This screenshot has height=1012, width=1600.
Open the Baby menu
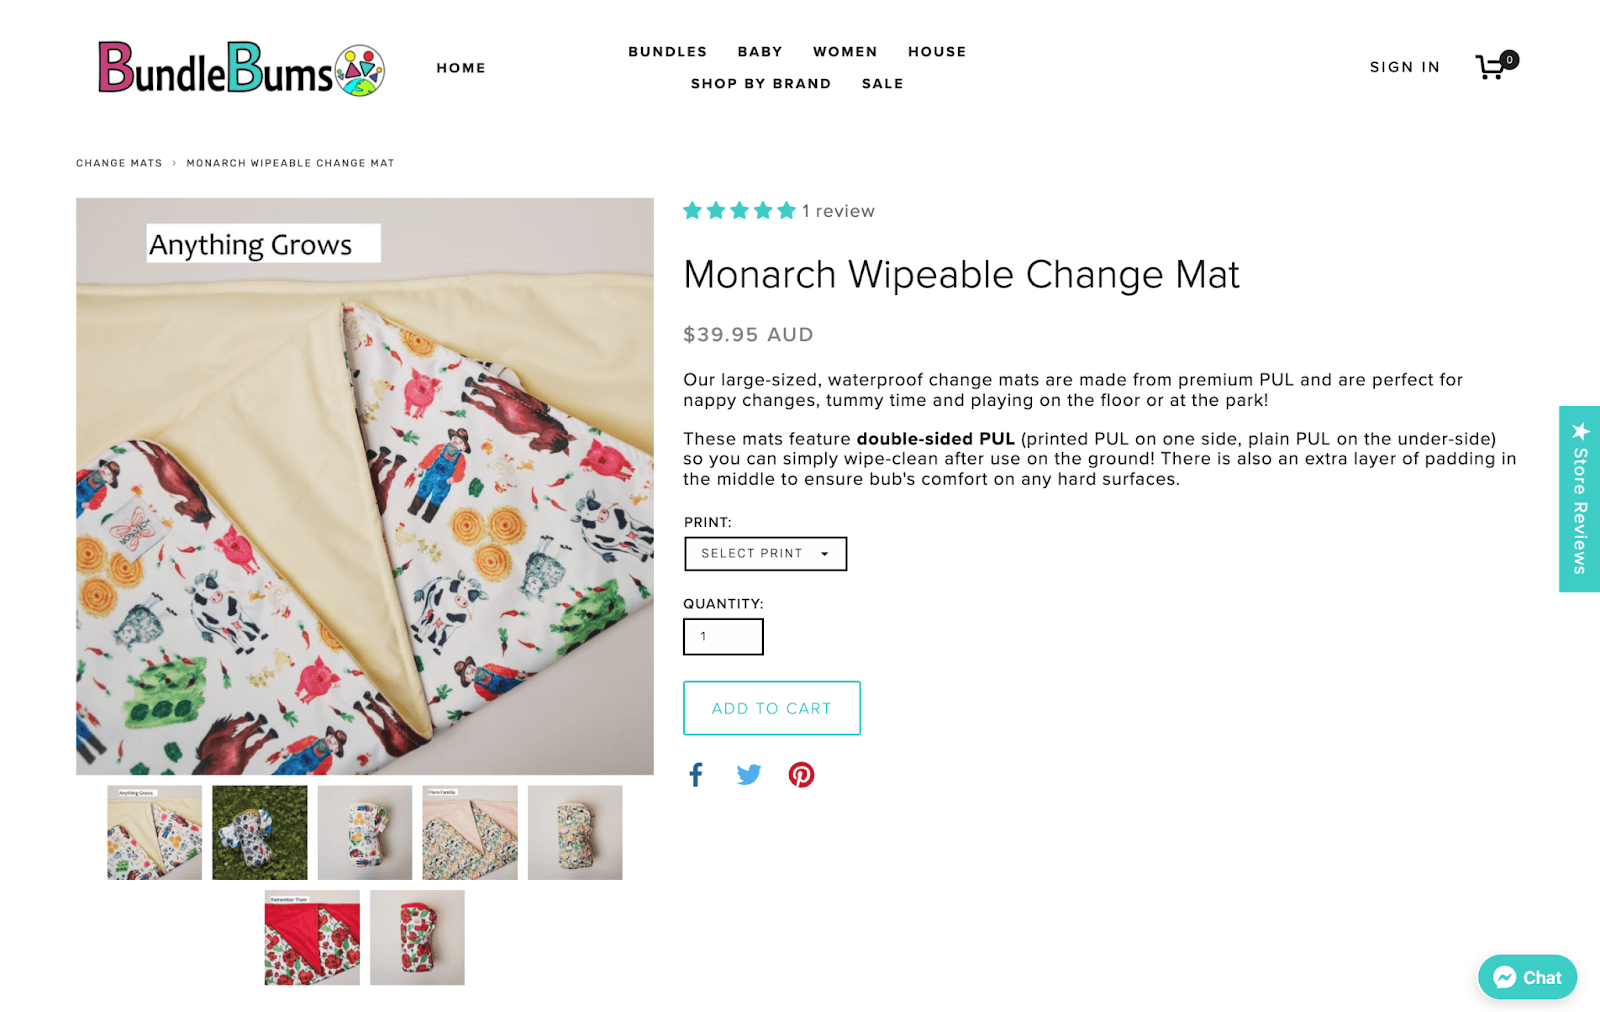coord(760,52)
